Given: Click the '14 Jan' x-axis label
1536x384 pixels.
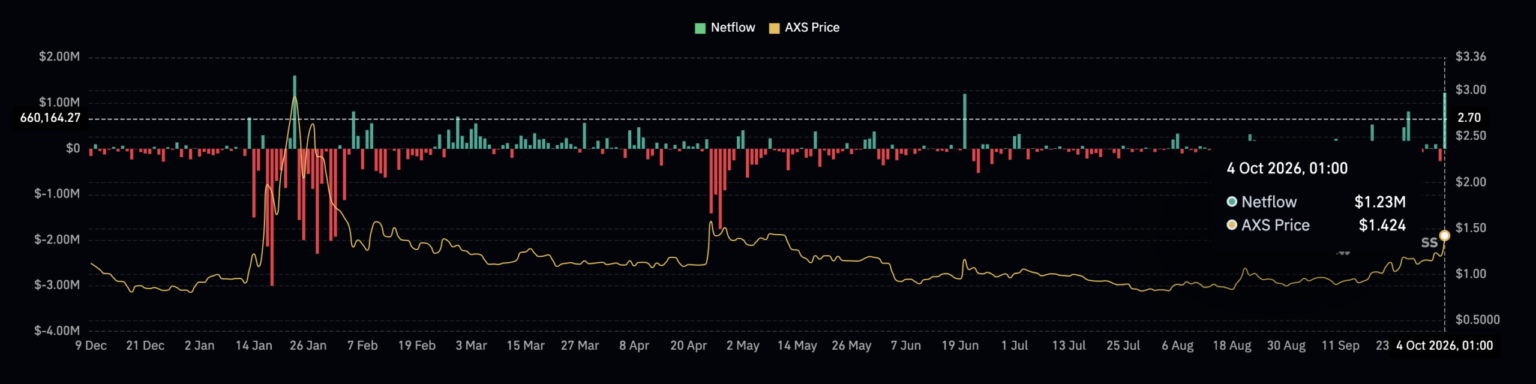Looking at the screenshot, I should (254, 346).
